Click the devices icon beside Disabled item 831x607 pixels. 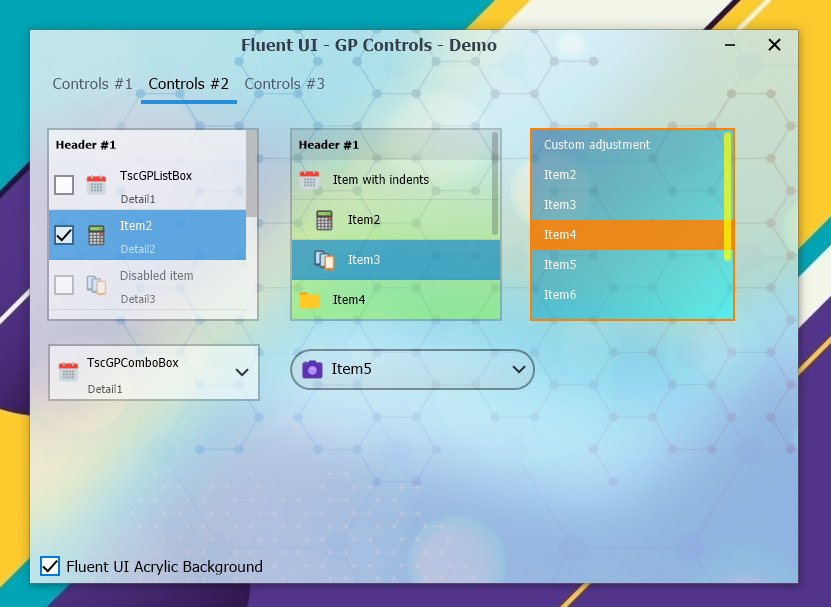(96, 285)
